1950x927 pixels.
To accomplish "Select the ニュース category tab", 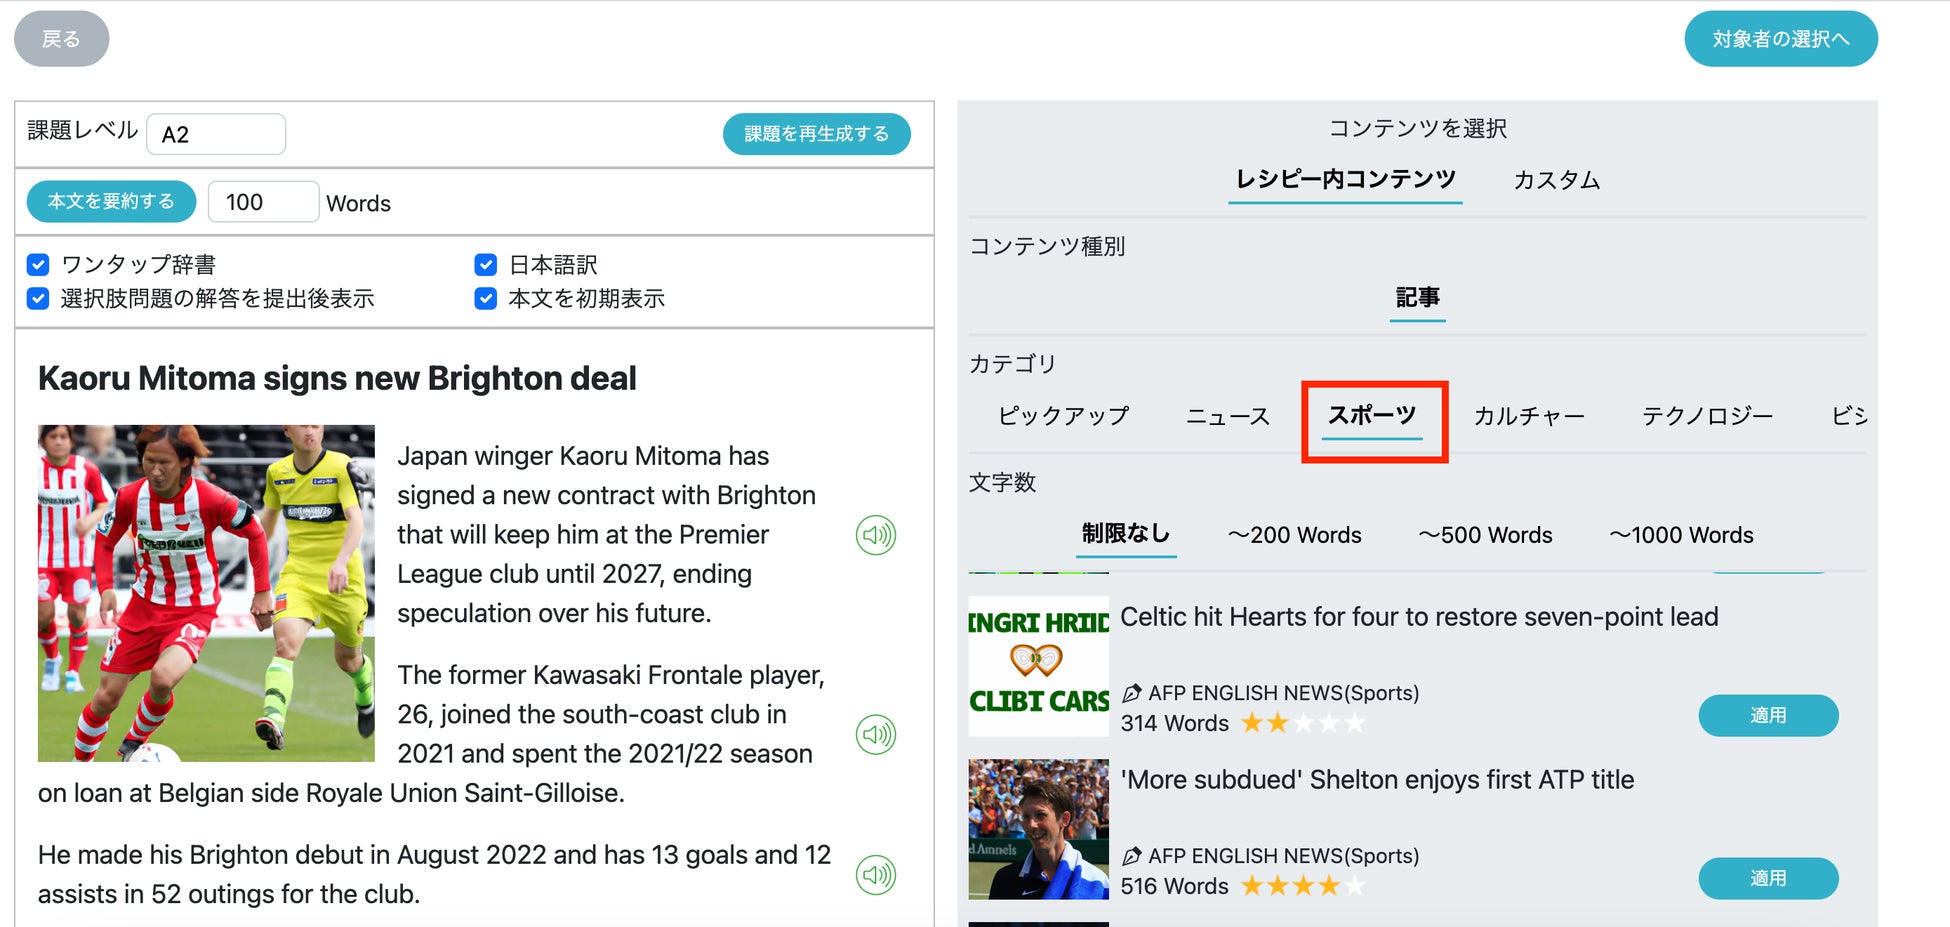I will pos(1227,416).
